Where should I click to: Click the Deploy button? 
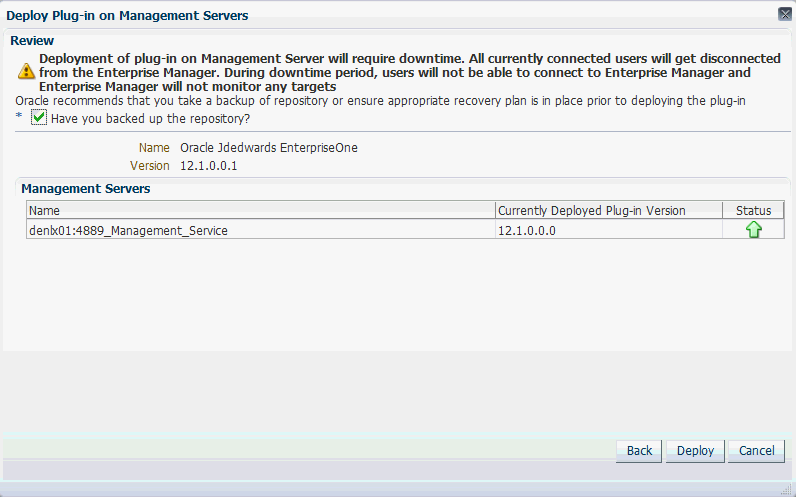695,451
